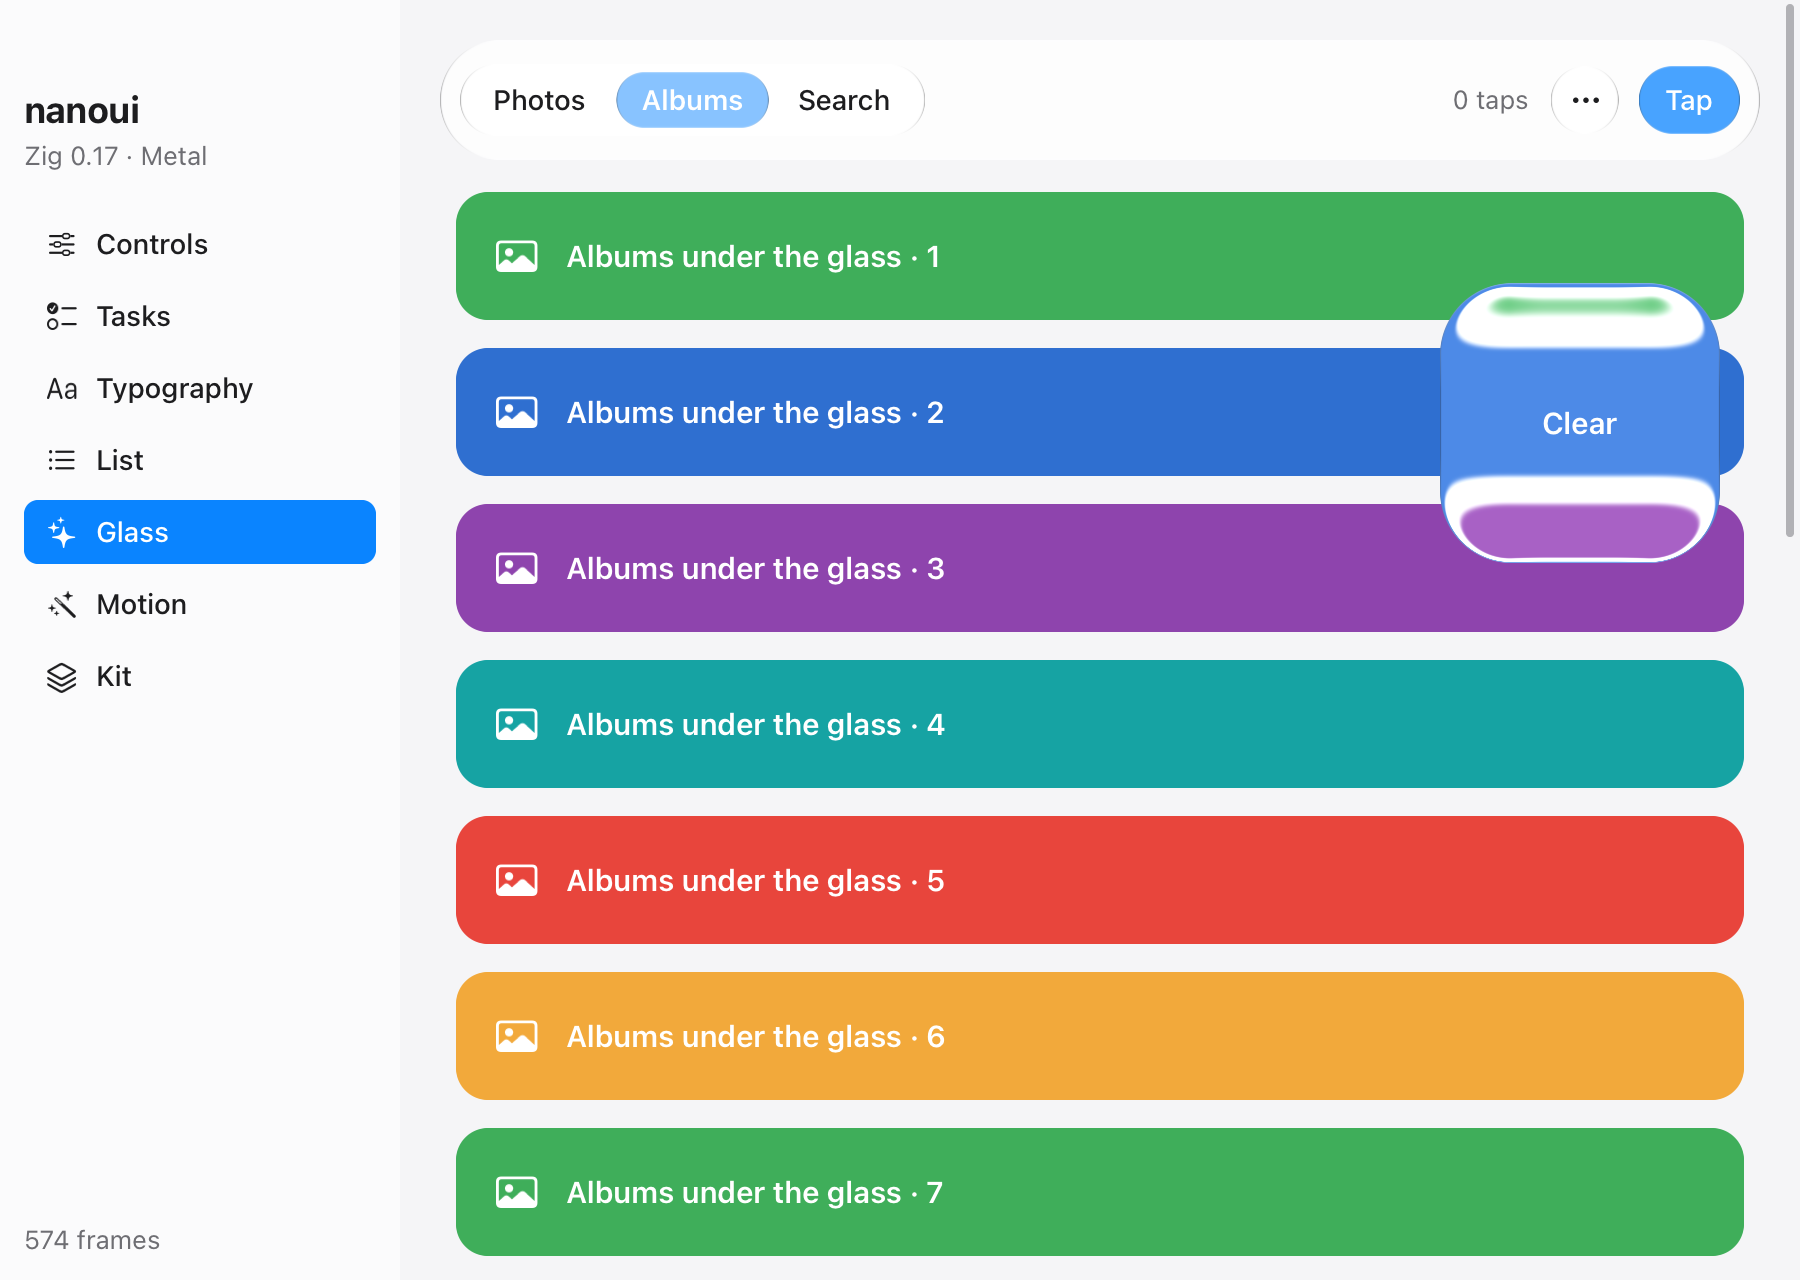This screenshot has height=1280, width=1800.
Task: Click the floating Clear glass button
Action: click(x=1579, y=423)
